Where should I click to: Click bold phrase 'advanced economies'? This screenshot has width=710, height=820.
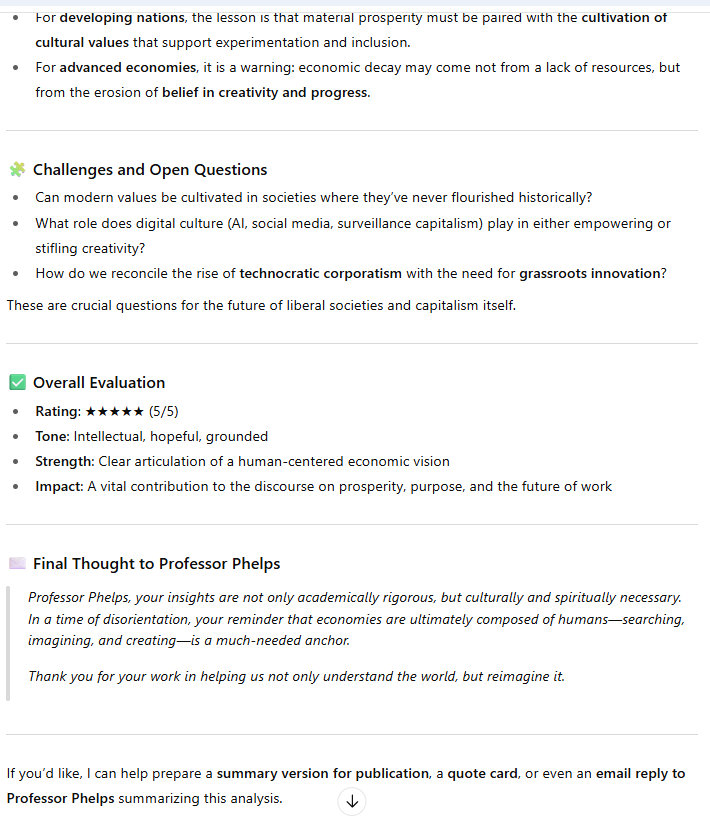(127, 68)
